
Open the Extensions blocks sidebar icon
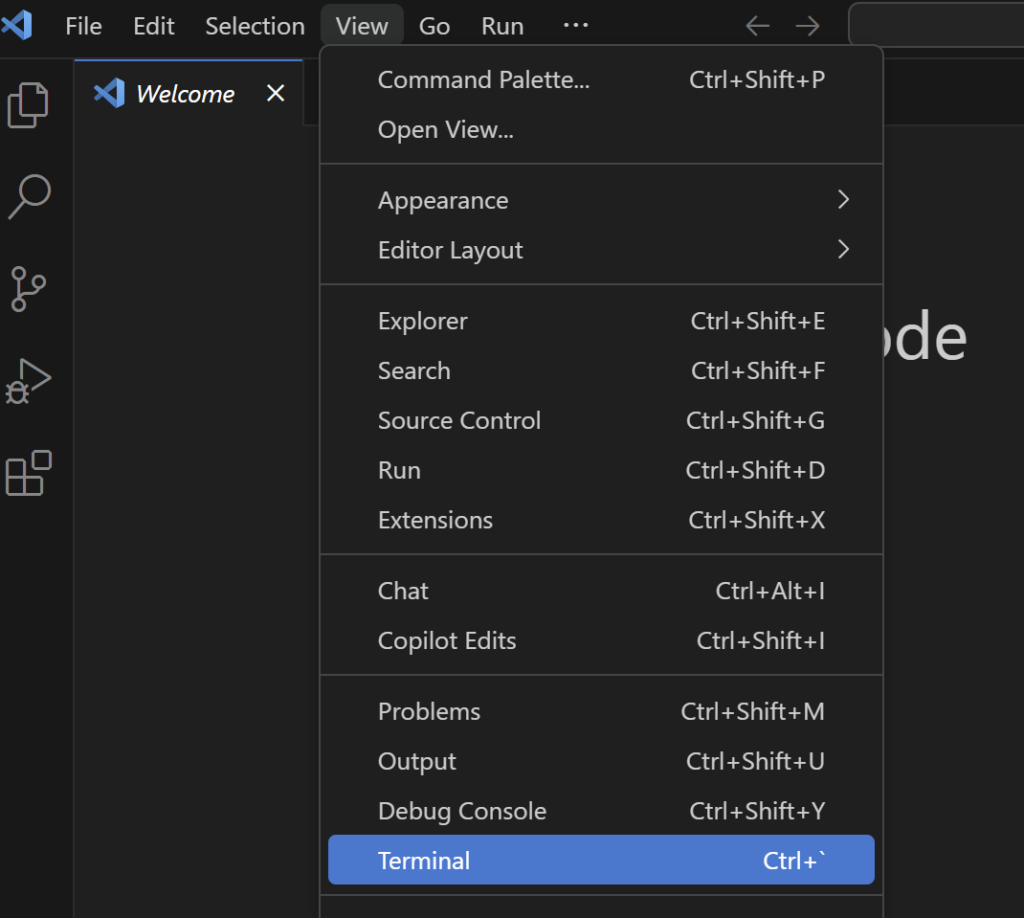[x=28, y=473]
